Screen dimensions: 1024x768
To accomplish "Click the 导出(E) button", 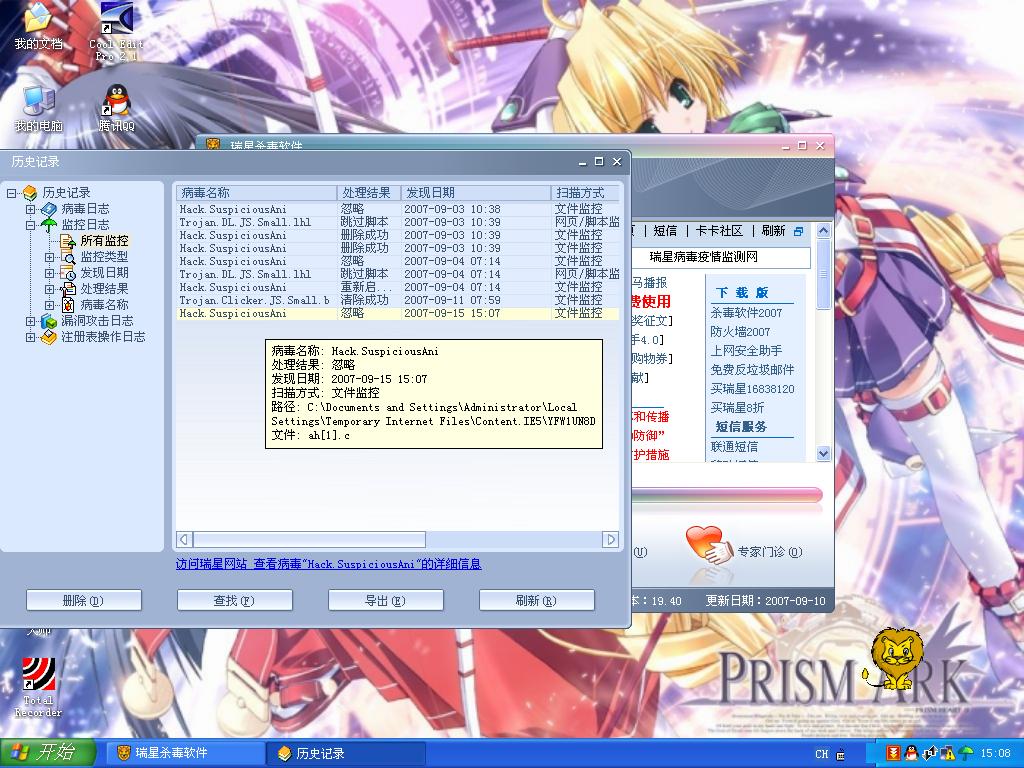I will point(385,600).
